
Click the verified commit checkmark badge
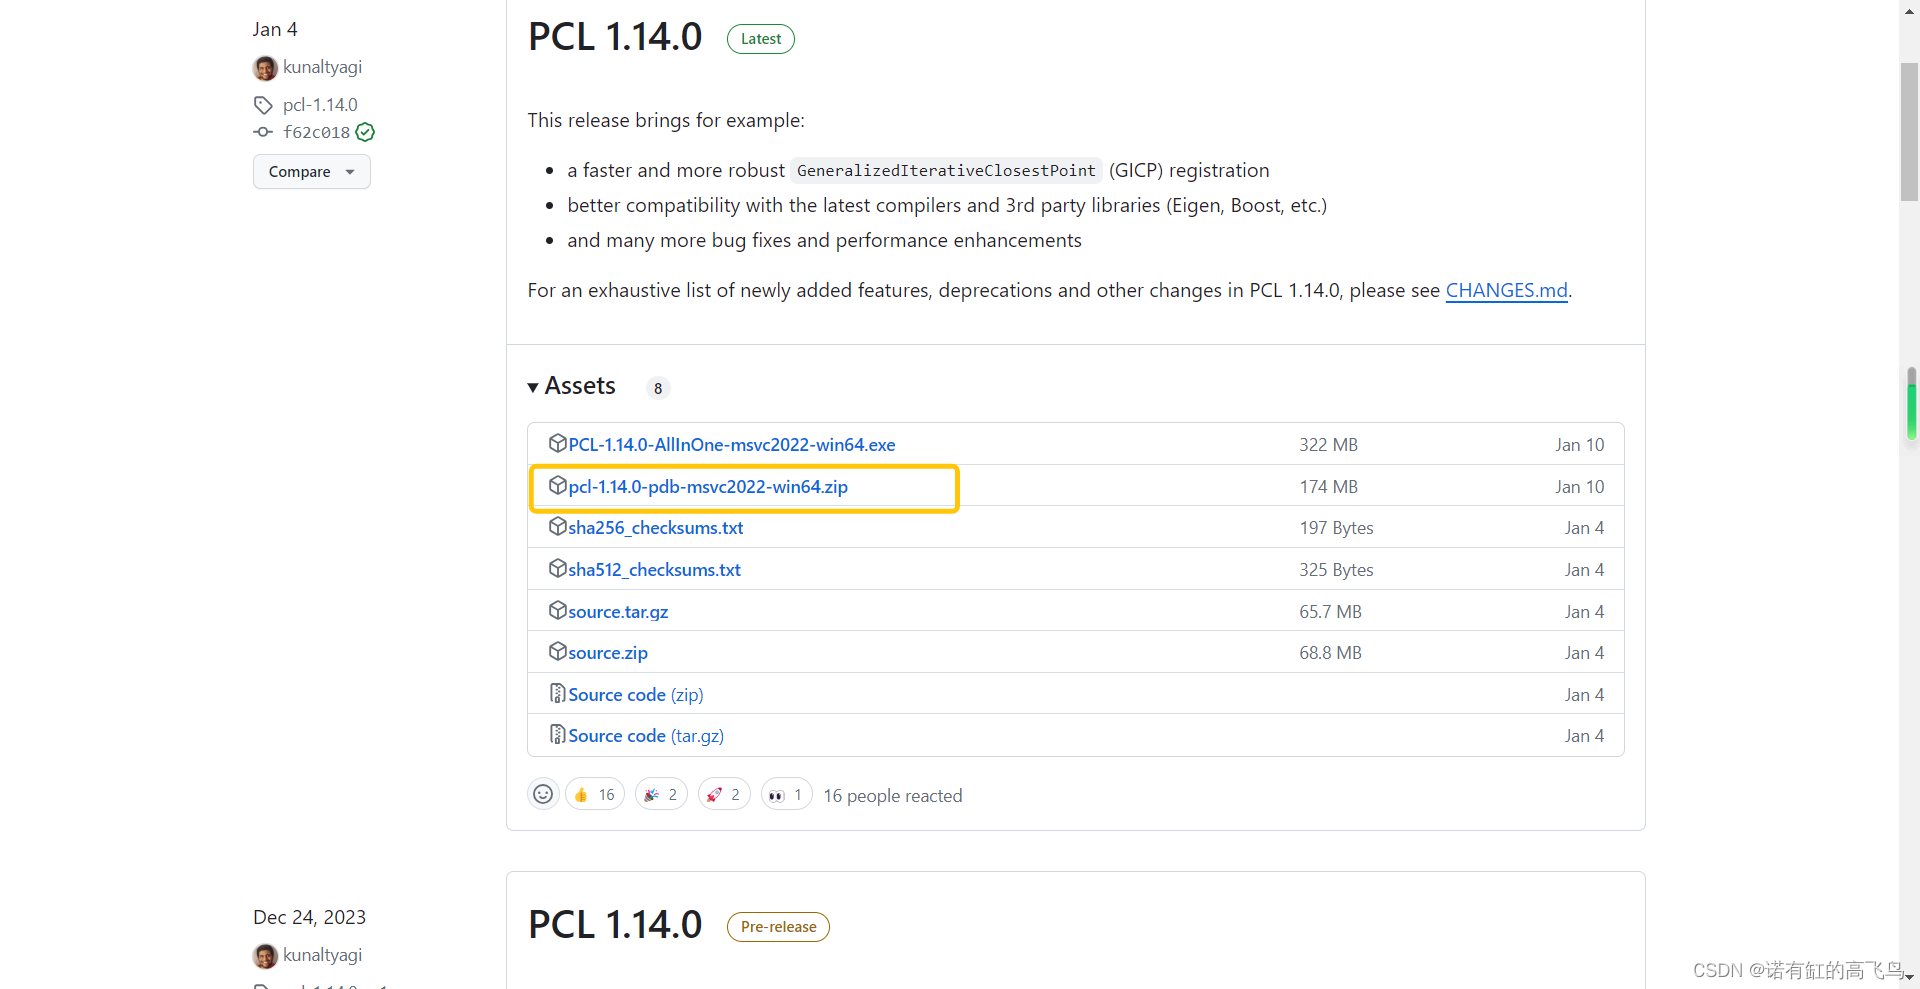(365, 132)
